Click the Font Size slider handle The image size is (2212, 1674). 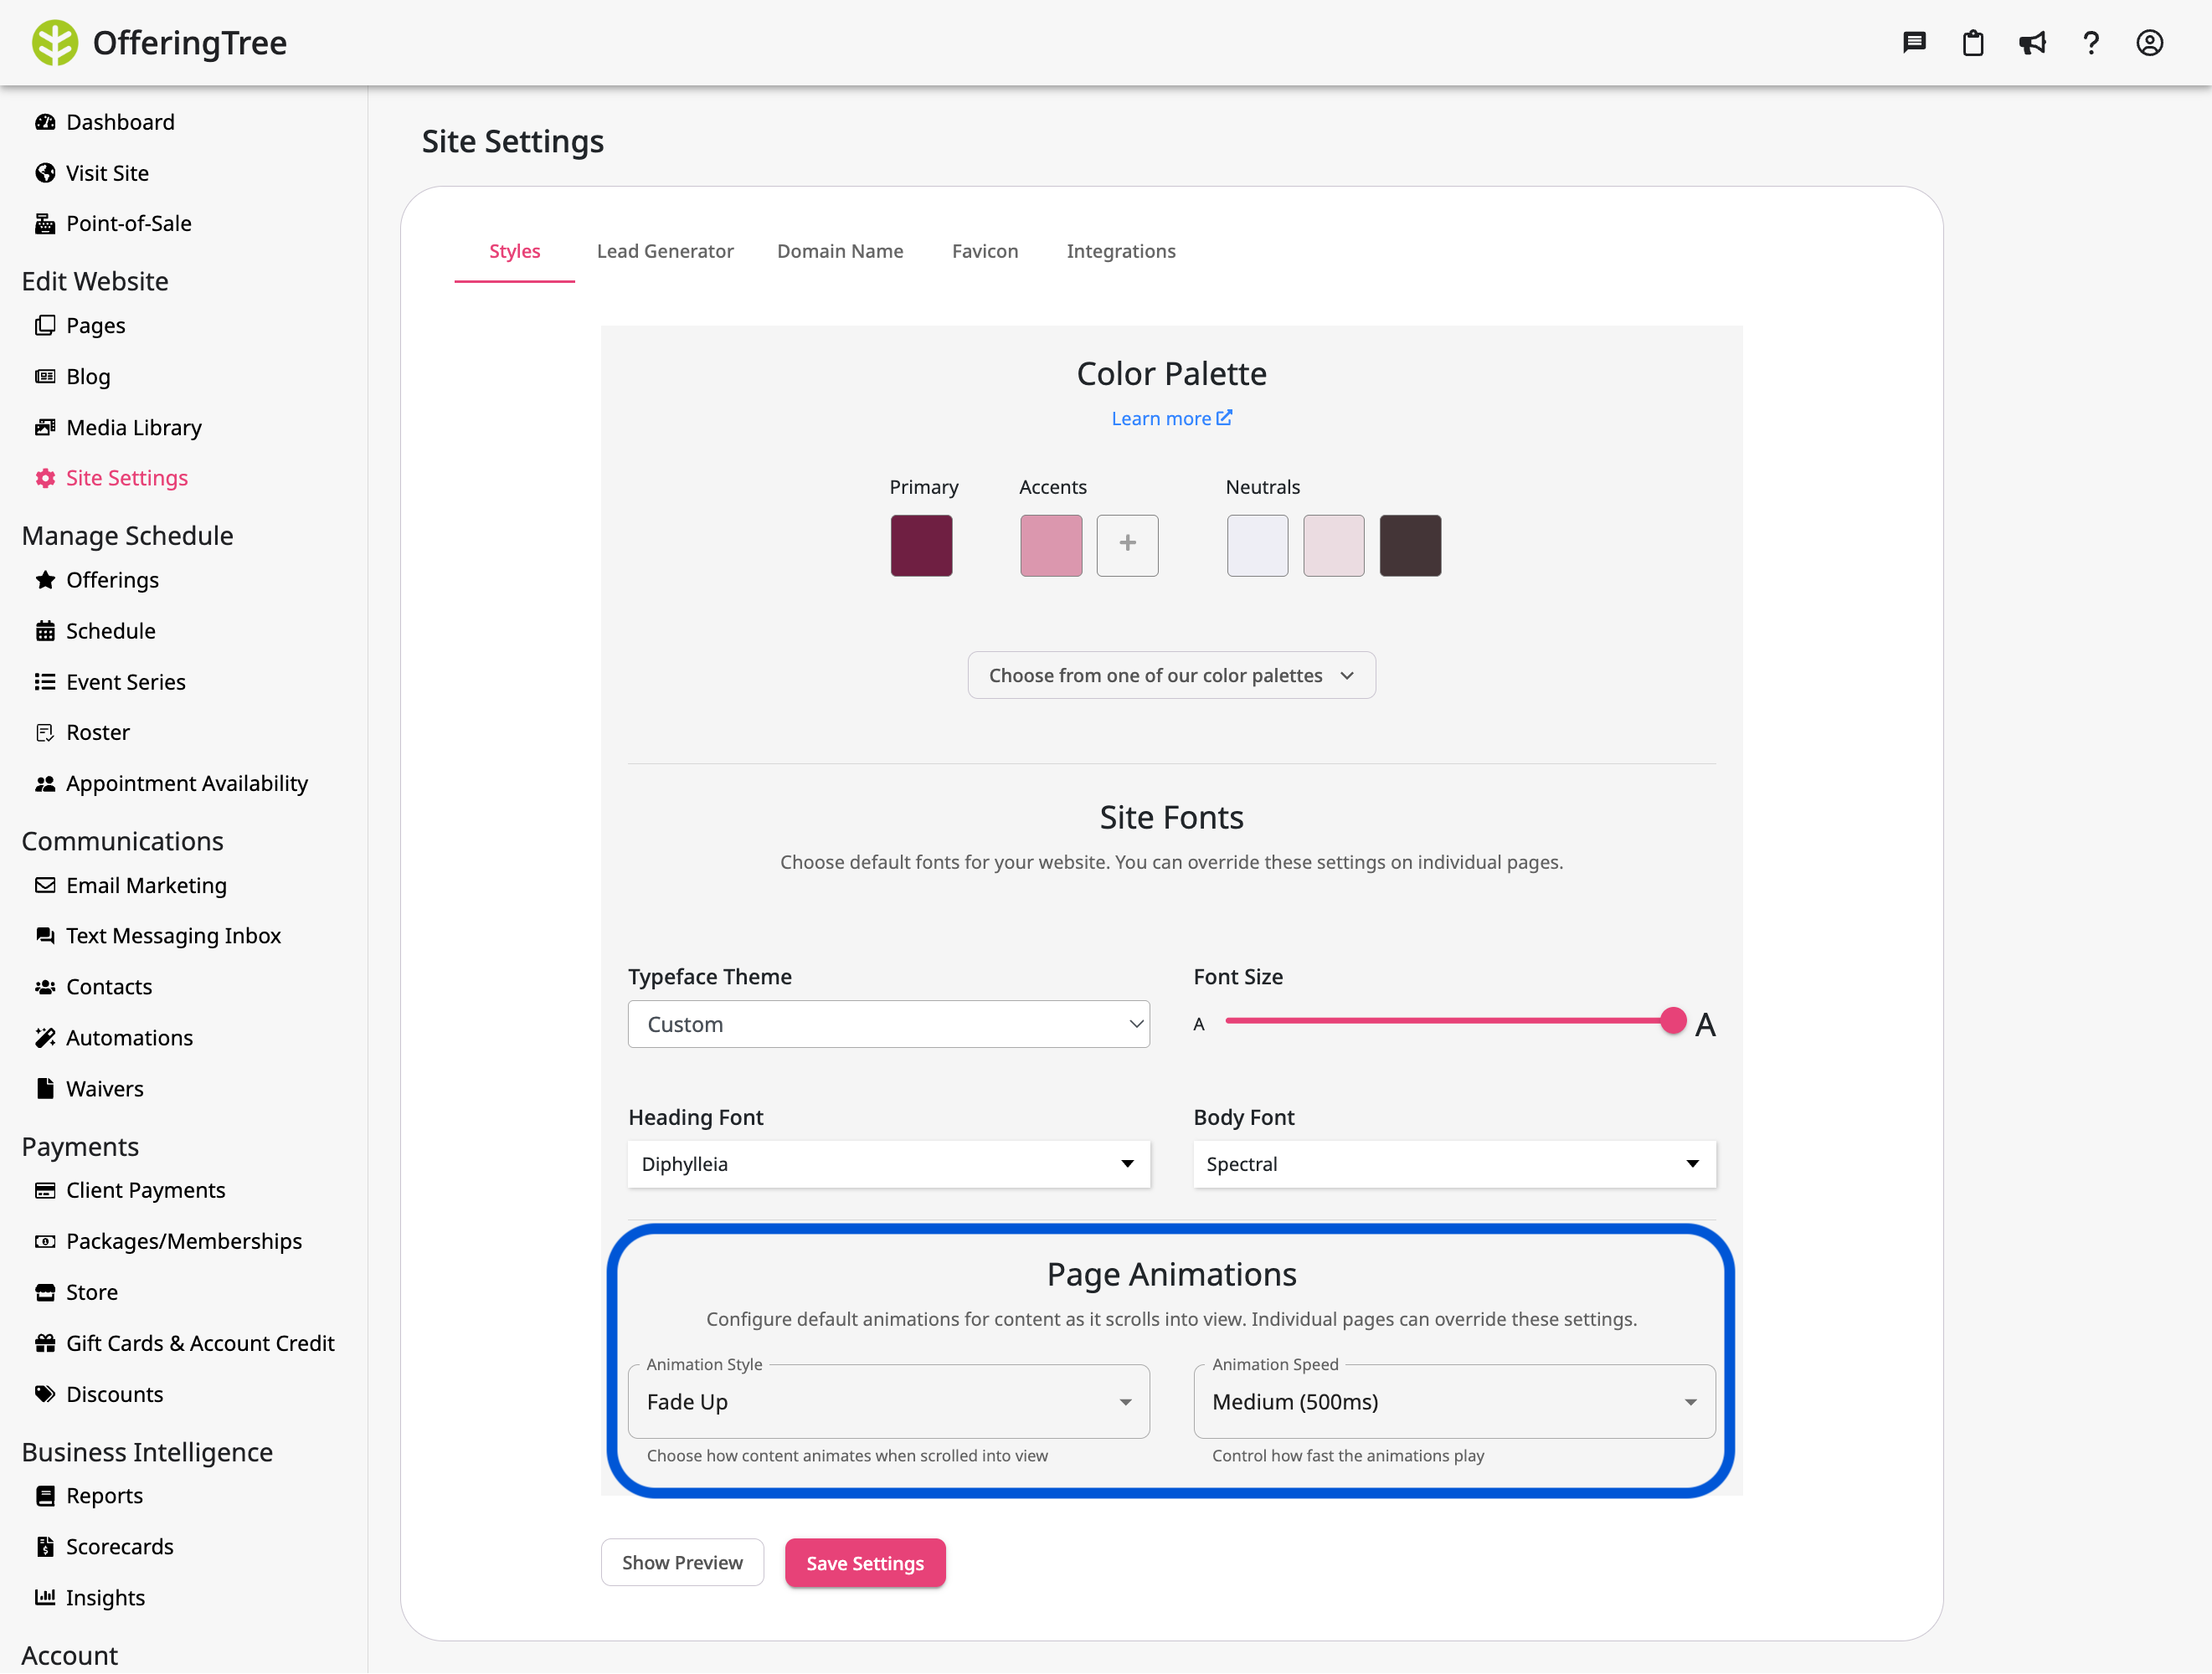click(1673, 1021)
